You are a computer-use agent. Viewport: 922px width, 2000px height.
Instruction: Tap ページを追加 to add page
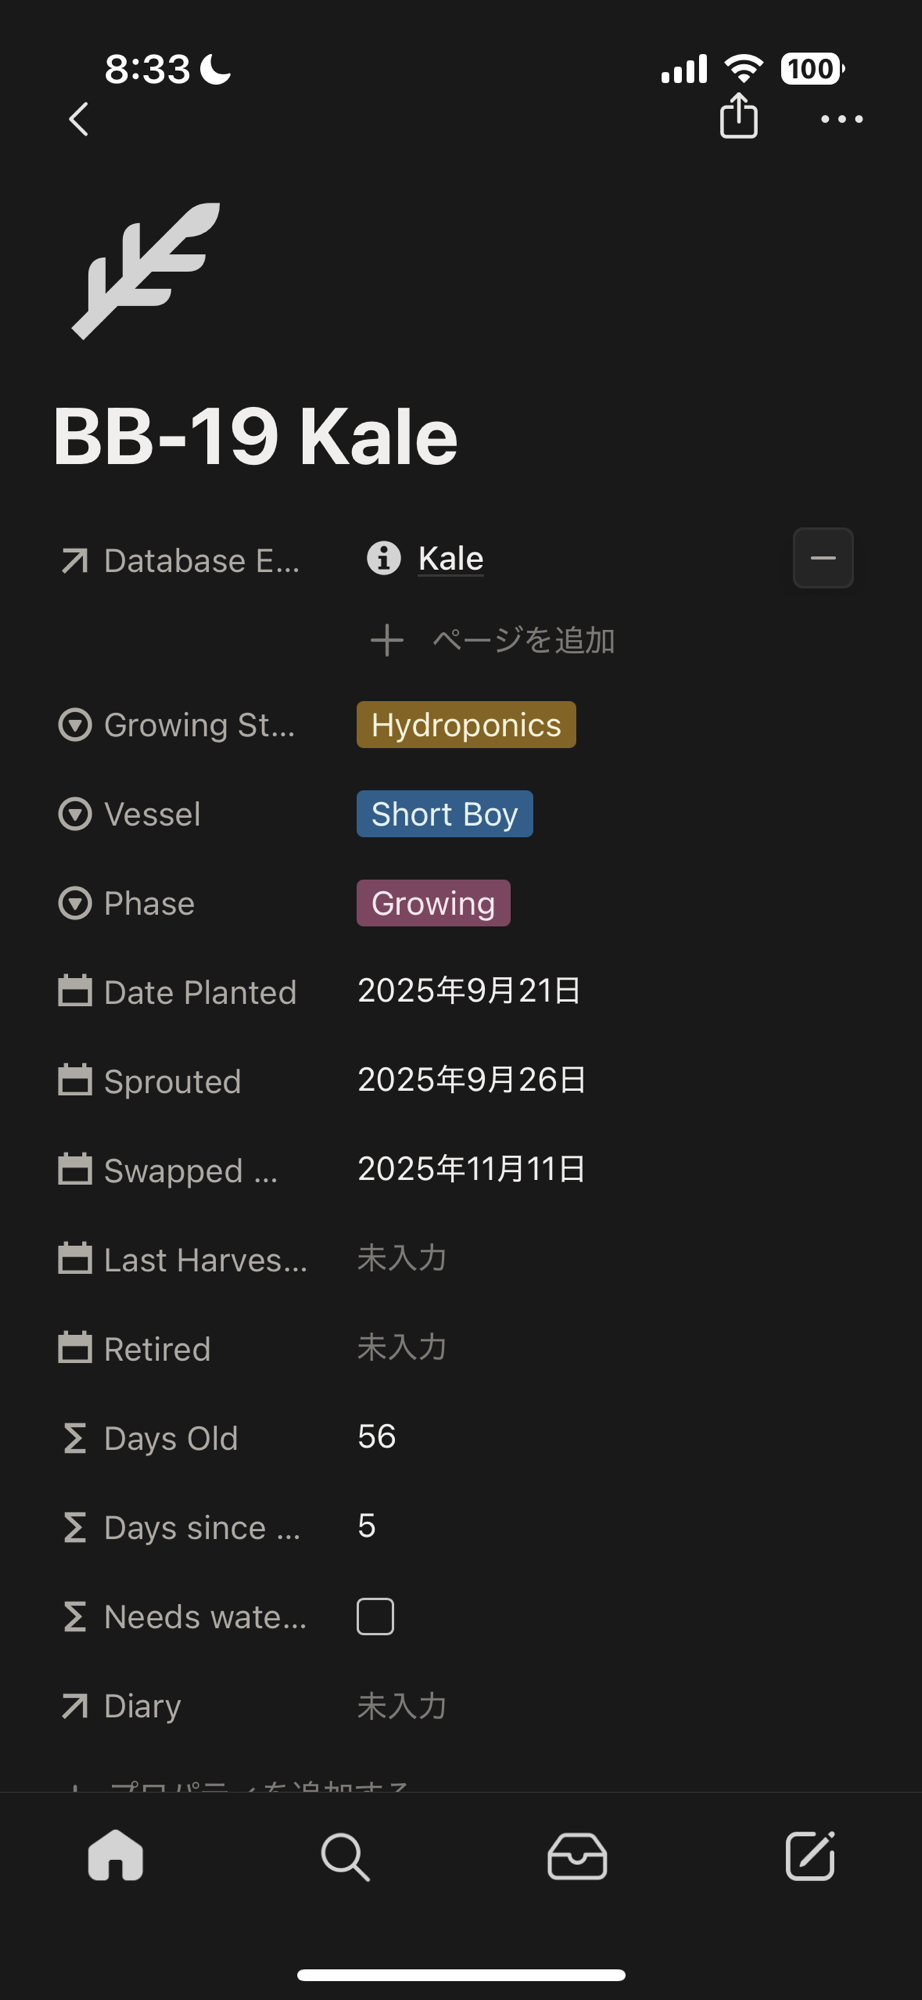pyautogui.click(x=493, y=640)
